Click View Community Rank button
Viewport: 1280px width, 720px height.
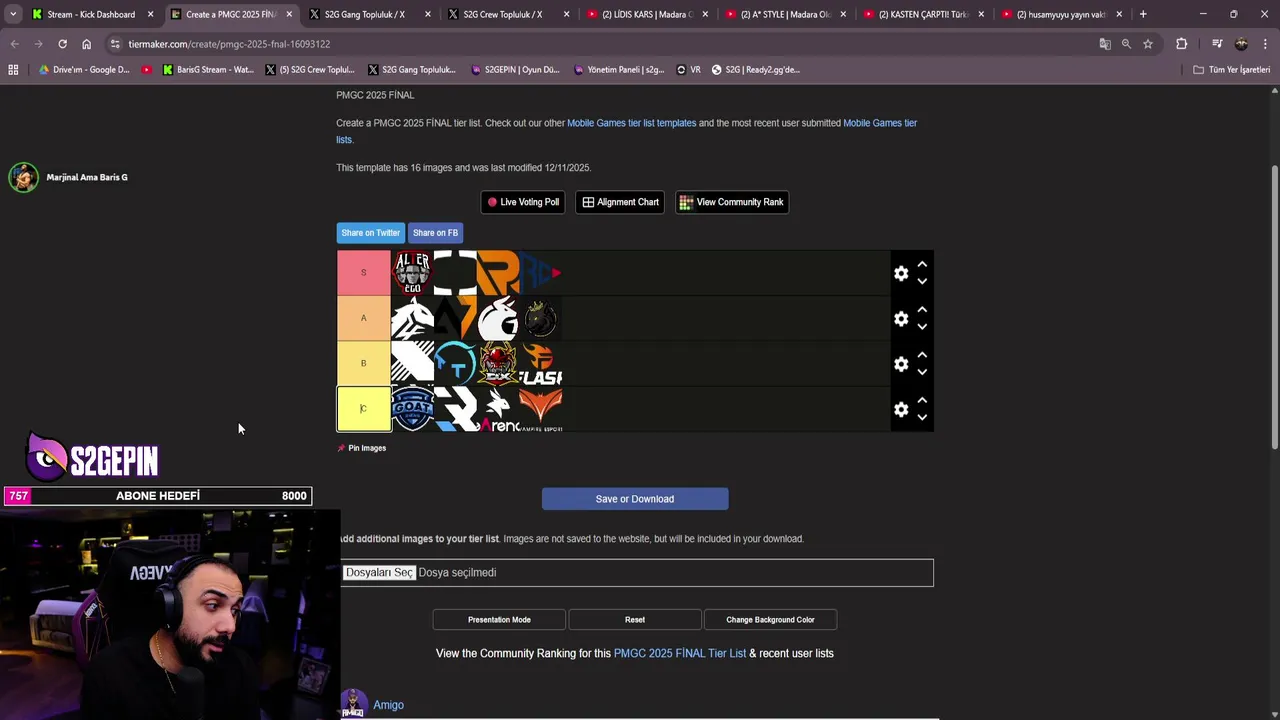(731, 202)
